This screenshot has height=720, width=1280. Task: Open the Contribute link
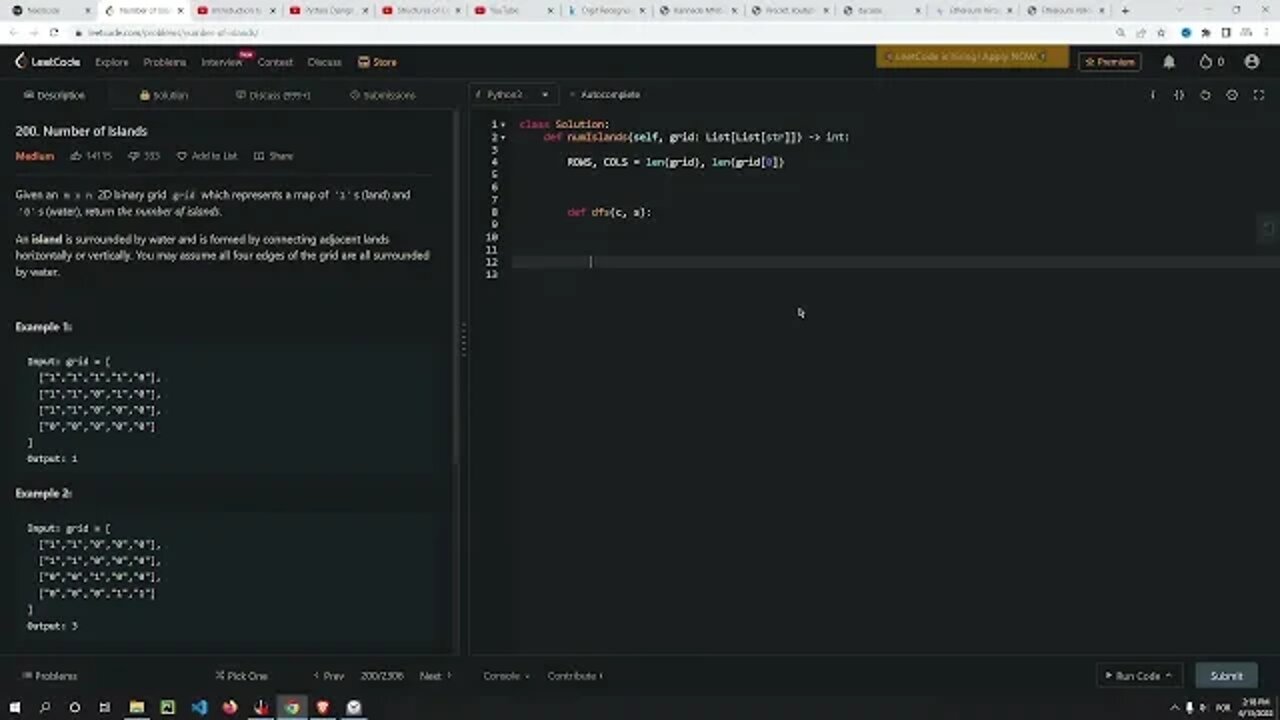tap(575, 676)
